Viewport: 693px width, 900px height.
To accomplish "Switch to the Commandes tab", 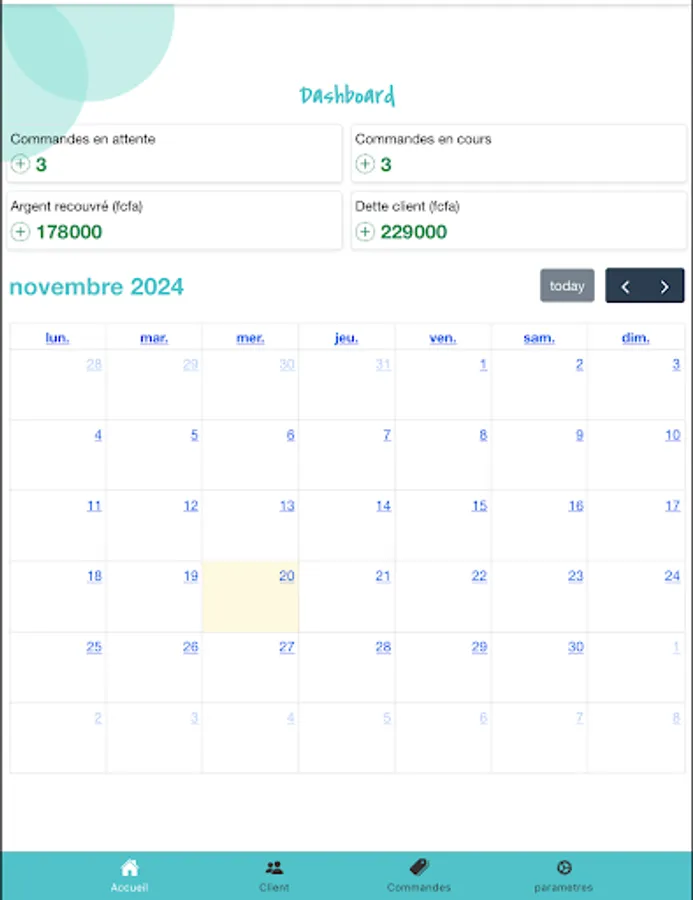I will coord(418,875).
